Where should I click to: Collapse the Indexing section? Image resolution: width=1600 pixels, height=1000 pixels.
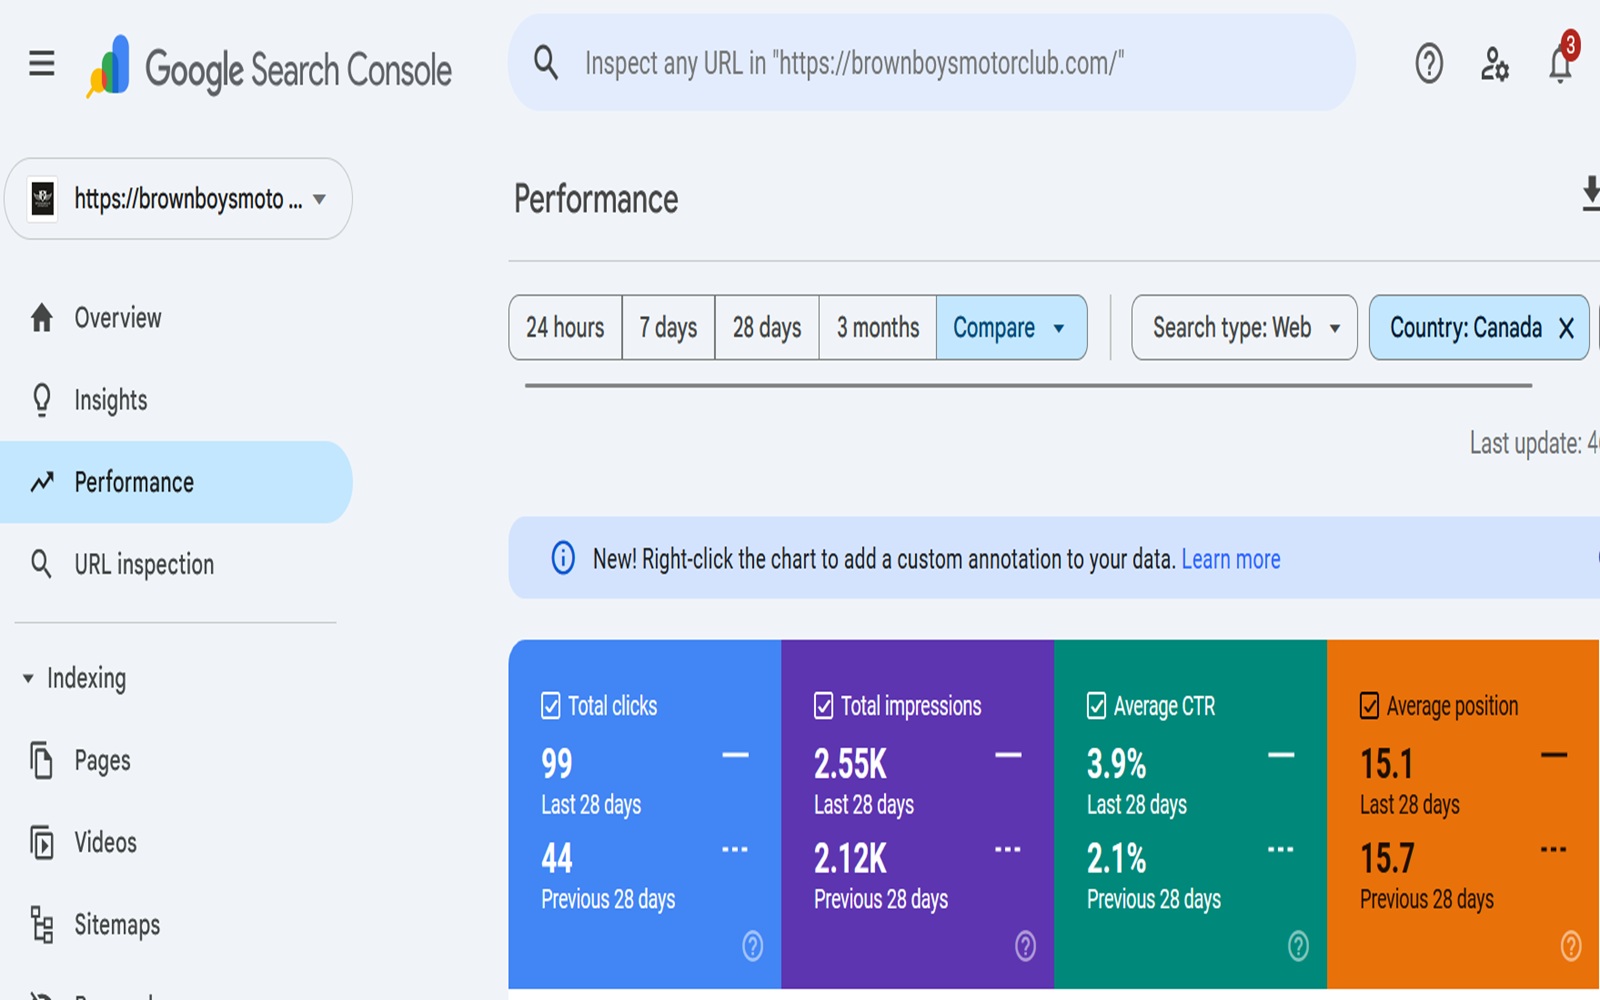30,678
